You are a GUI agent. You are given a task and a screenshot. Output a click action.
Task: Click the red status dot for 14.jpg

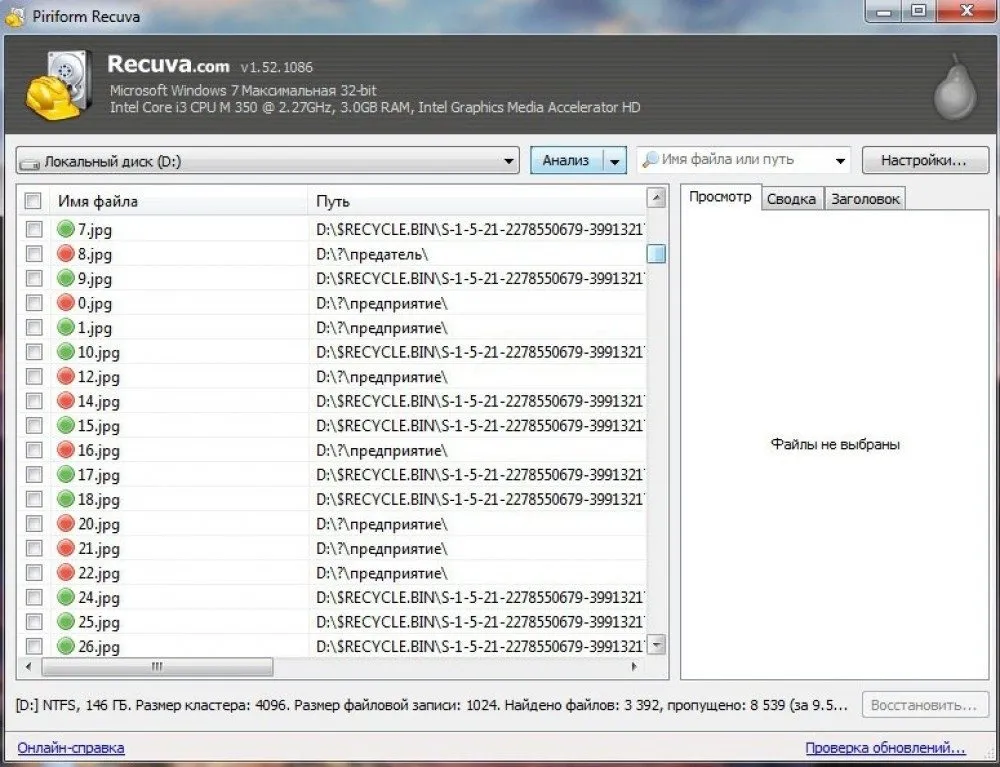66,400
